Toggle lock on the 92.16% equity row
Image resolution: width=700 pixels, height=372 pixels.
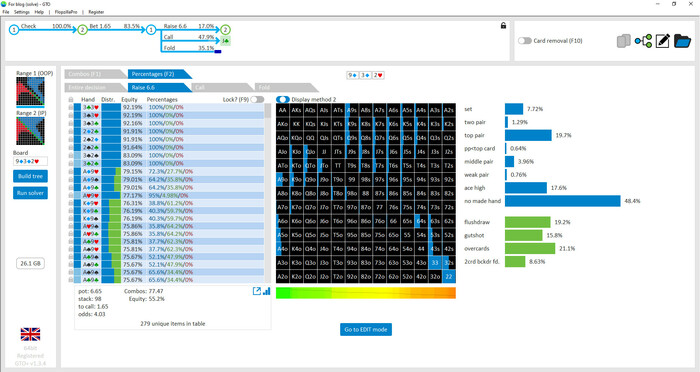pyautogui.click(x=71, y=123)
